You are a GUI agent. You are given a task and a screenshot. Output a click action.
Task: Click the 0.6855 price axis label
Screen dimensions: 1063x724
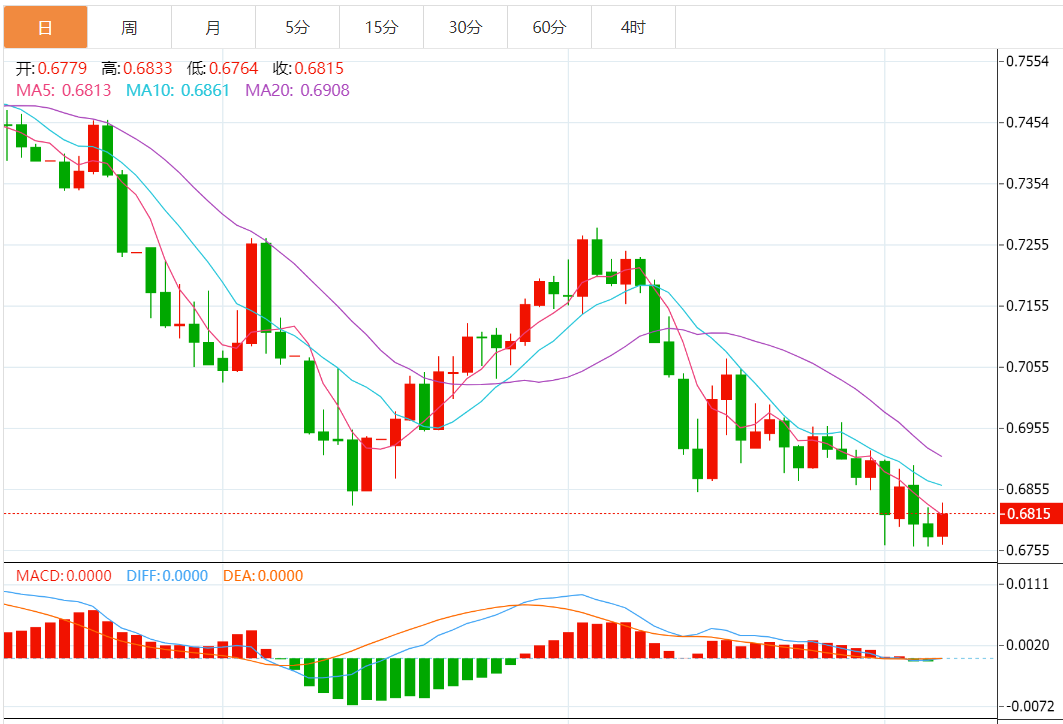[x=1027, y=489]
